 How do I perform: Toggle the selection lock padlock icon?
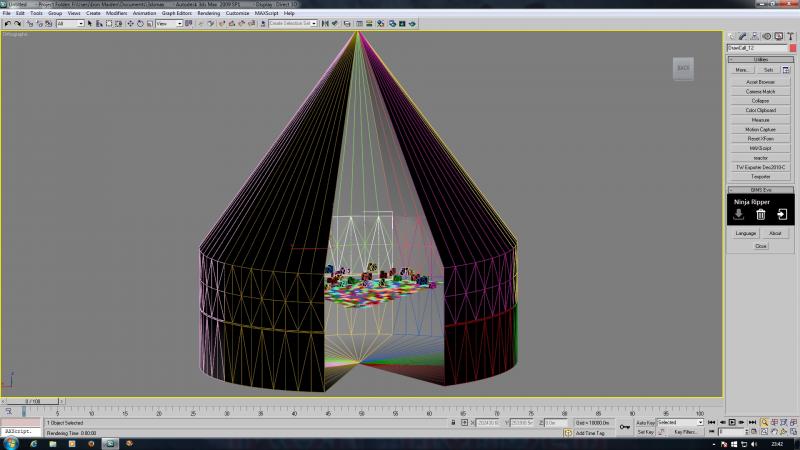(x=453, y=422)
